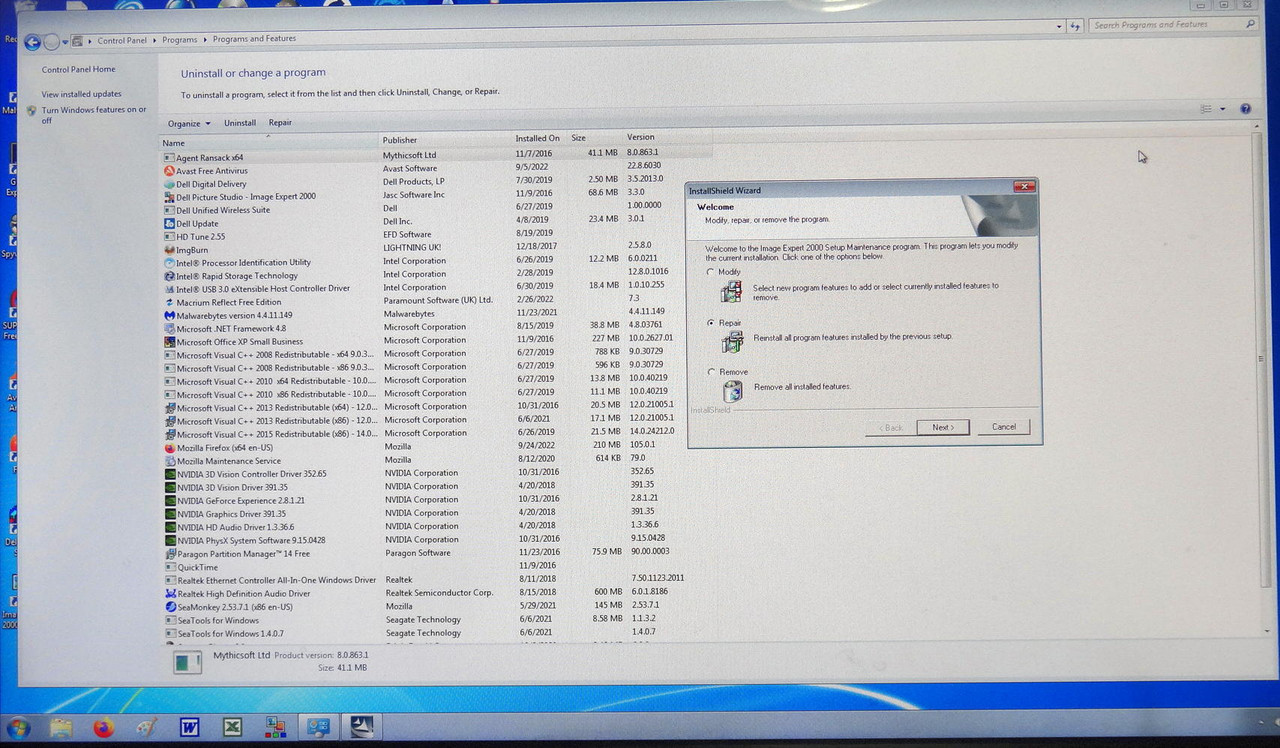Click Uninstall in the command bar
Viewport: 1280px width, 748px height.
pos(240,123)
